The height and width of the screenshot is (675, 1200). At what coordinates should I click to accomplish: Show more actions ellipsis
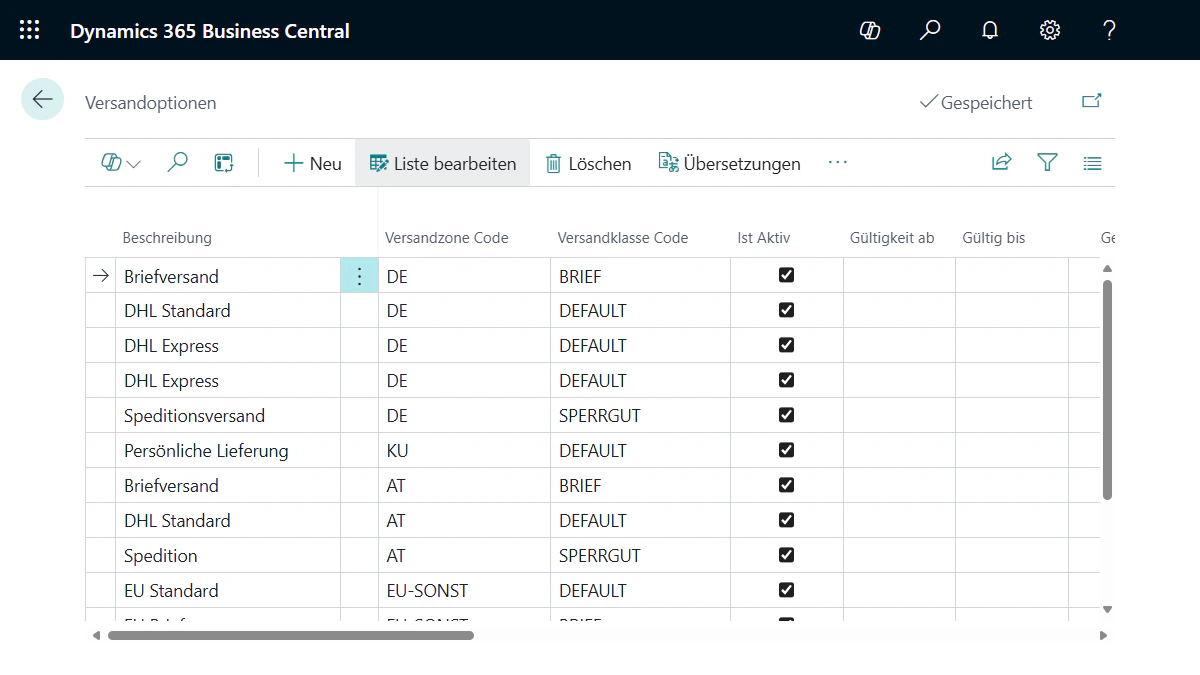click(838, 163)
